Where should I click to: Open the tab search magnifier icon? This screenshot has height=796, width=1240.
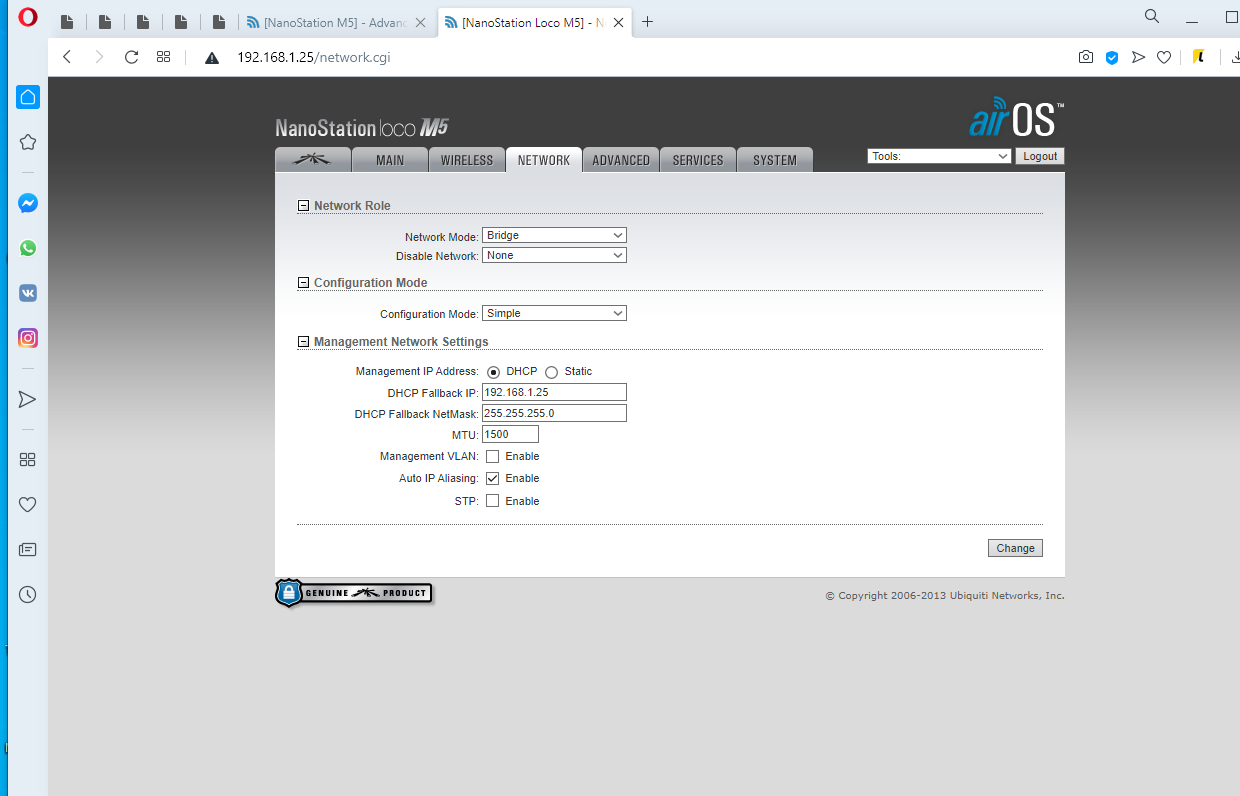coord(1152,16)
